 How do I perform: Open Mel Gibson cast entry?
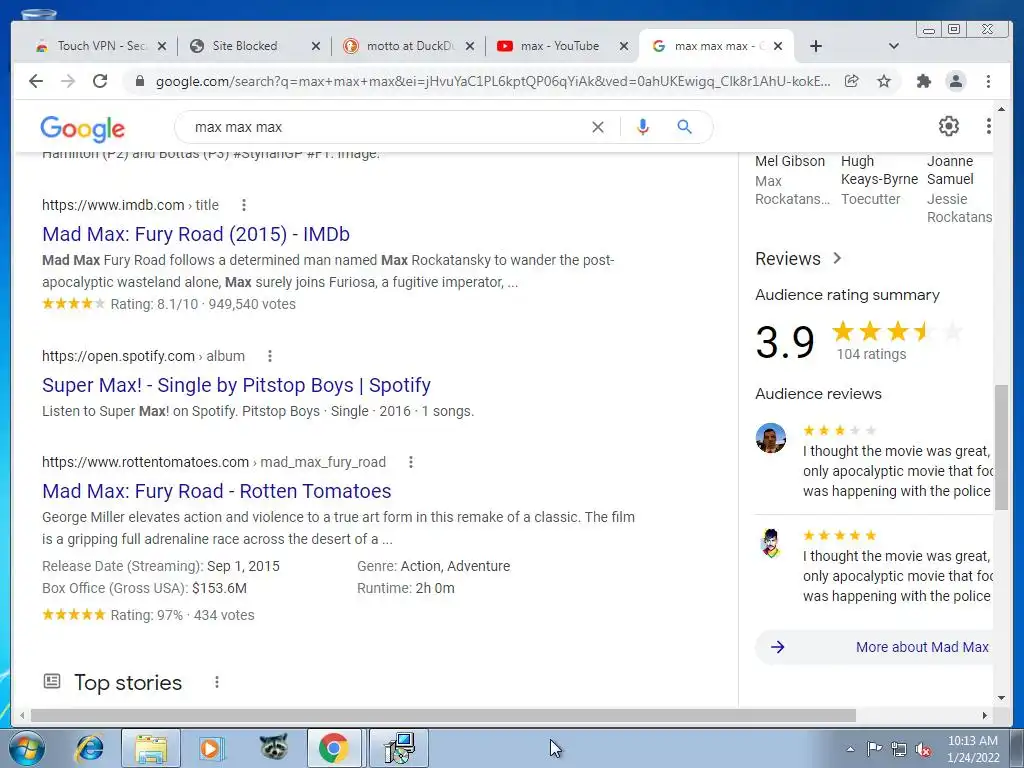(792, 180)
